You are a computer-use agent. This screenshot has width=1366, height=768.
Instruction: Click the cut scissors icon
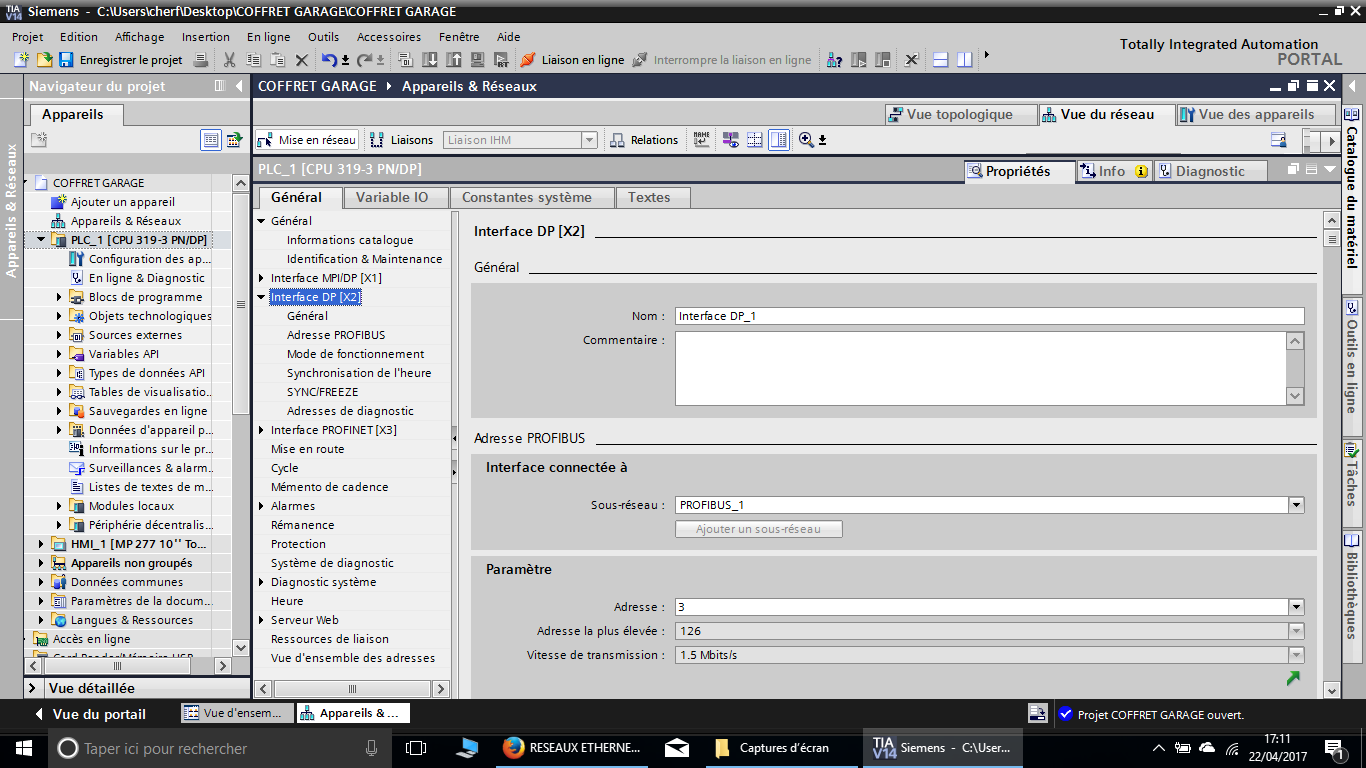click(x=229, y=60)
